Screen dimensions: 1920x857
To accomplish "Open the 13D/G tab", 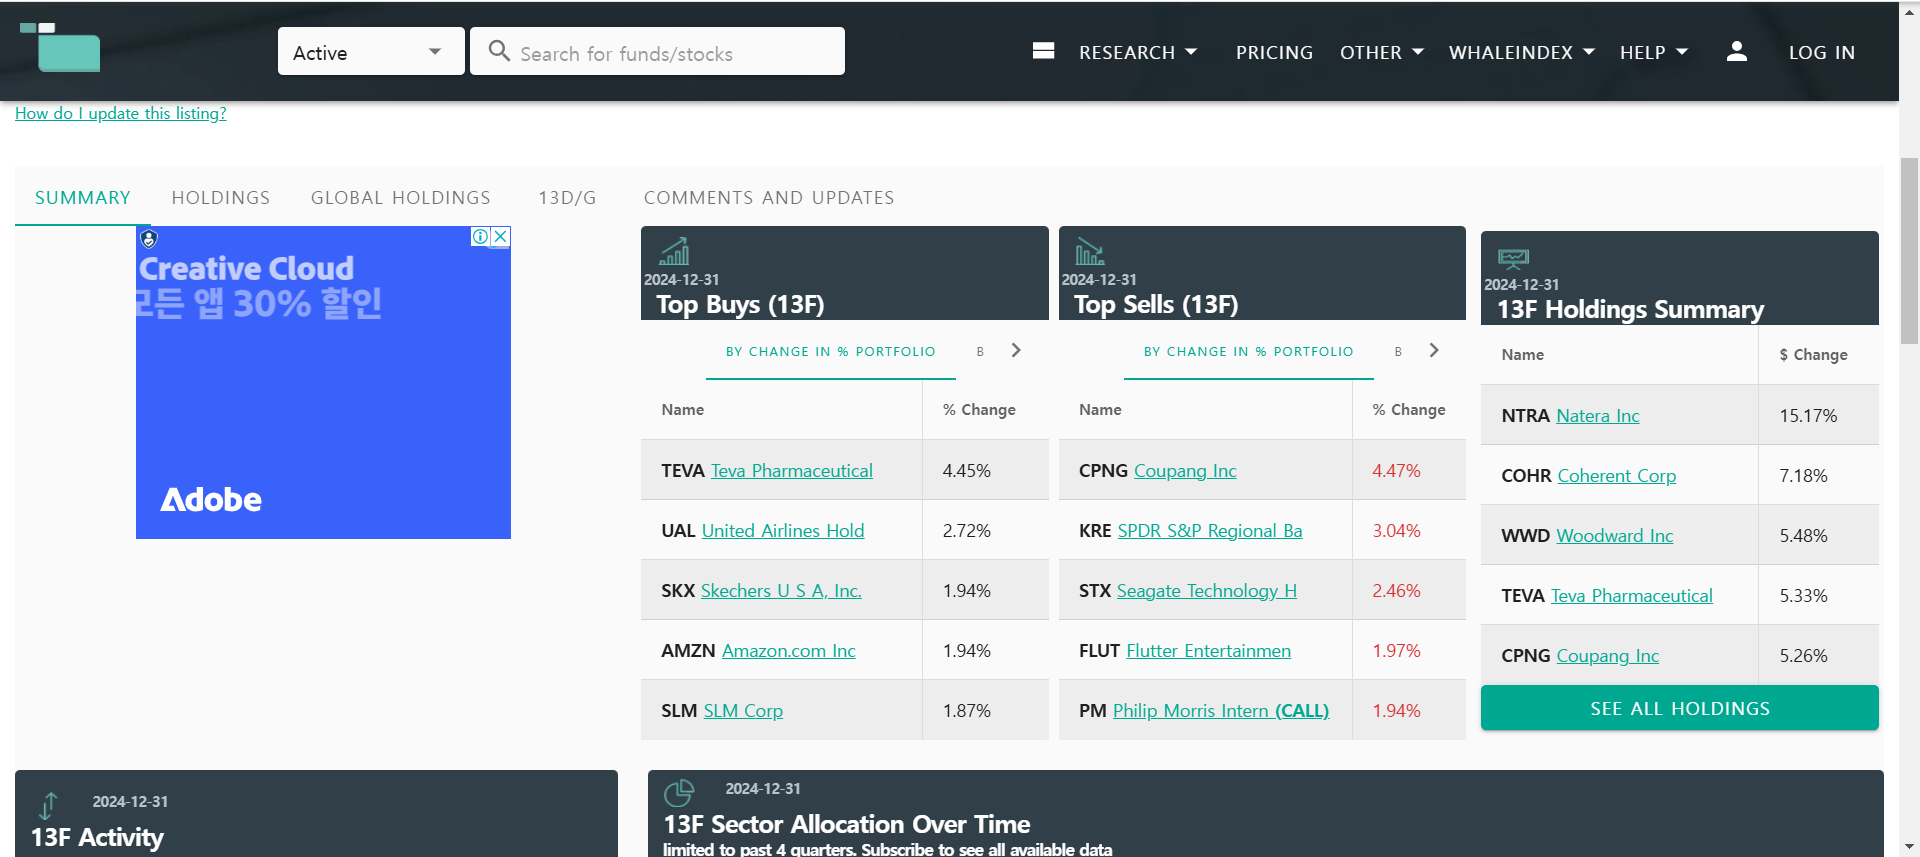I will pyautogui.click(x=567, y=197).
